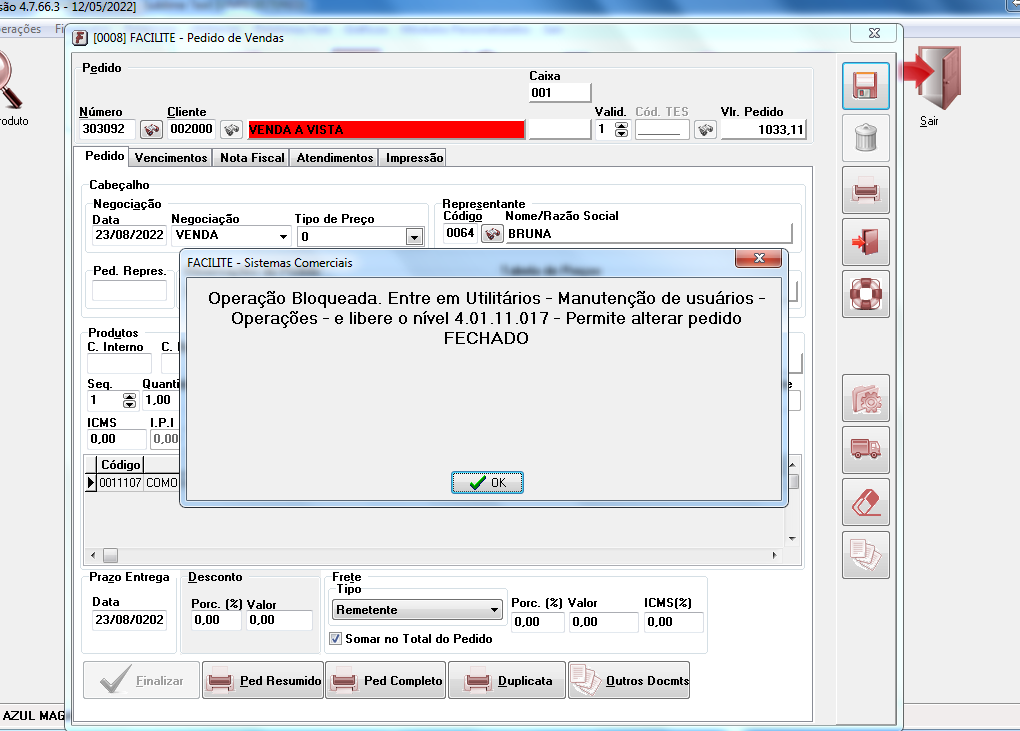Select product row 0011107 in grid
The width and height of the screenshot is (1020, 731).
tap(132, 483)
